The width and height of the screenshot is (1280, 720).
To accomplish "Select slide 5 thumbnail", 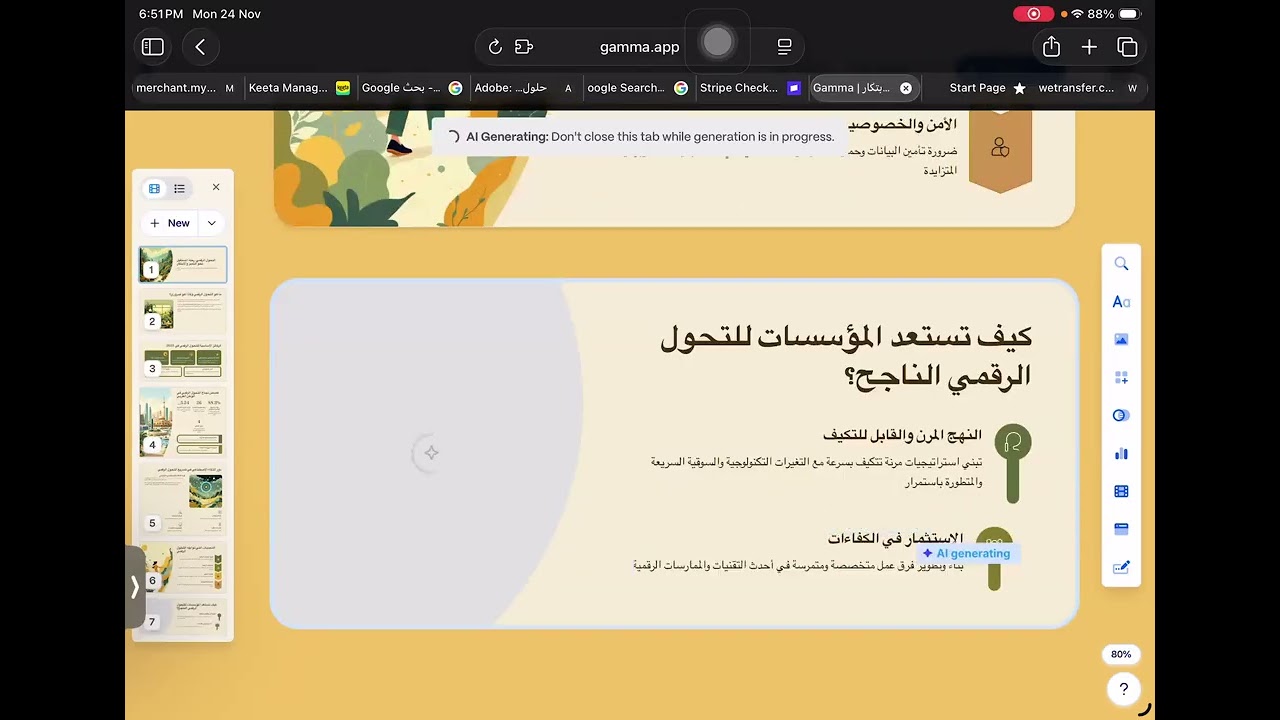I will [x=183, y=499].
